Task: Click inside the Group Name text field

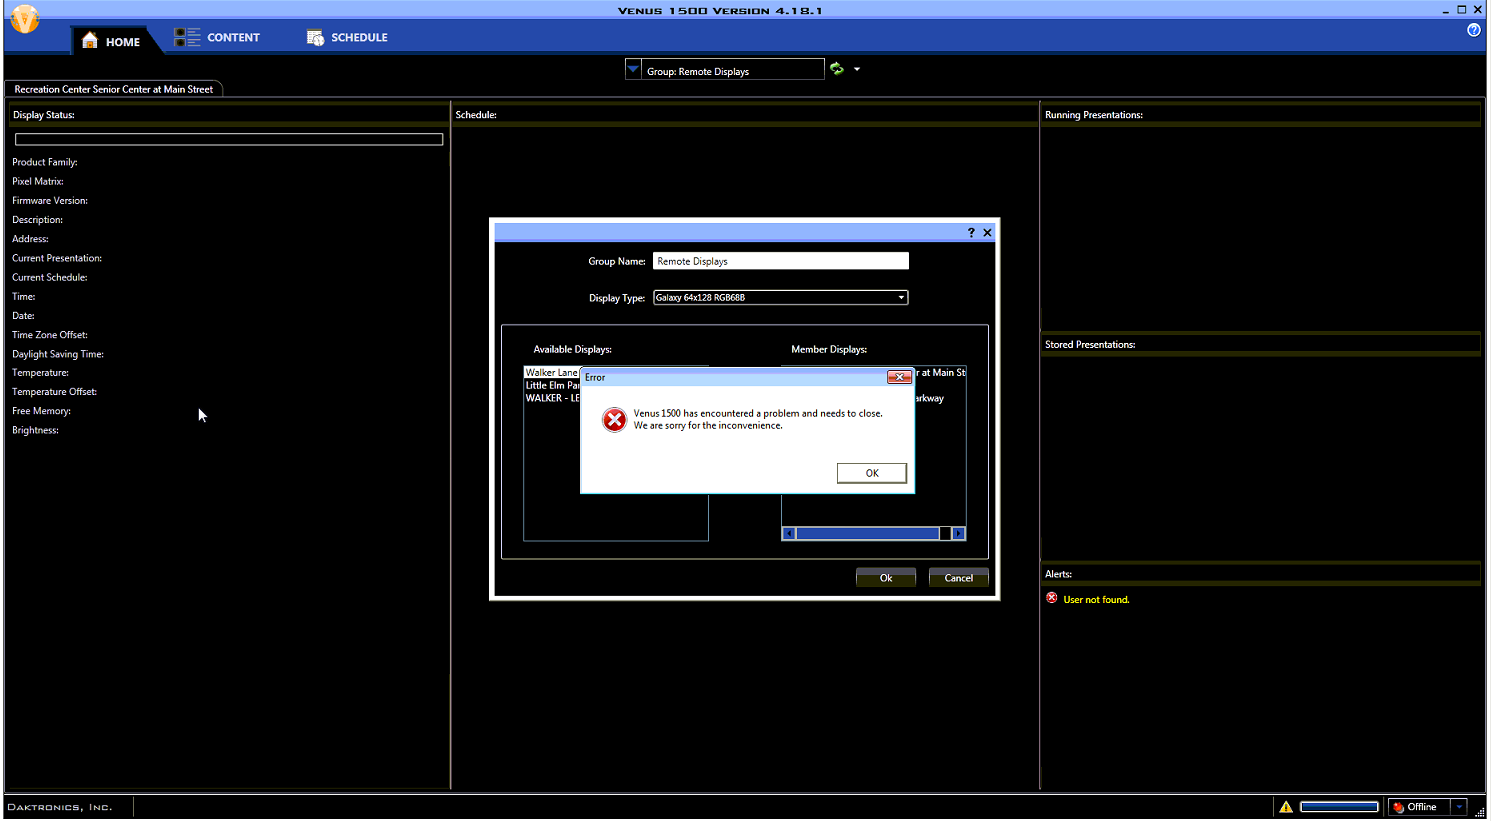Action: click(x=780, y=261)
